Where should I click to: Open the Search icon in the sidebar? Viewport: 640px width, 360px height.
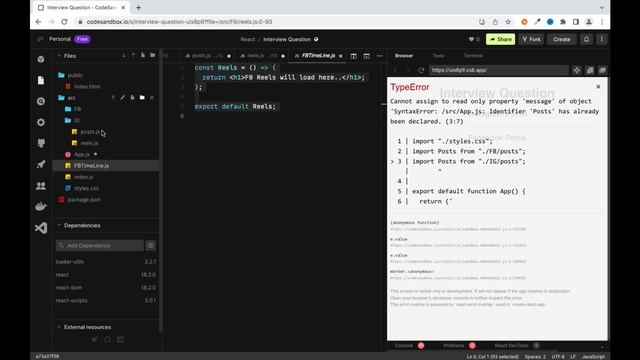[41, 101]
